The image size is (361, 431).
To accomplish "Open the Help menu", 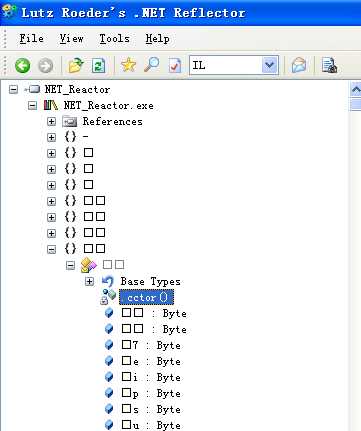I will (157, 39).
